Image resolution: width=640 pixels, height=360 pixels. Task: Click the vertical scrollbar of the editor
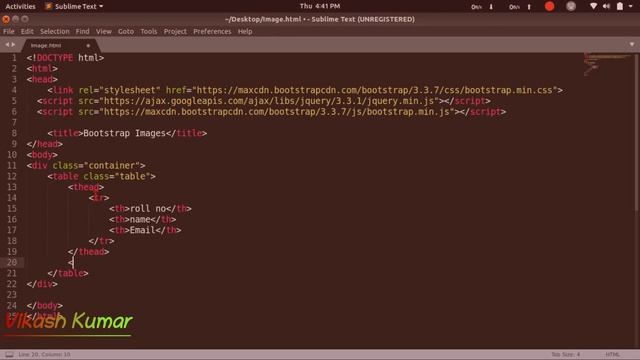637,133
